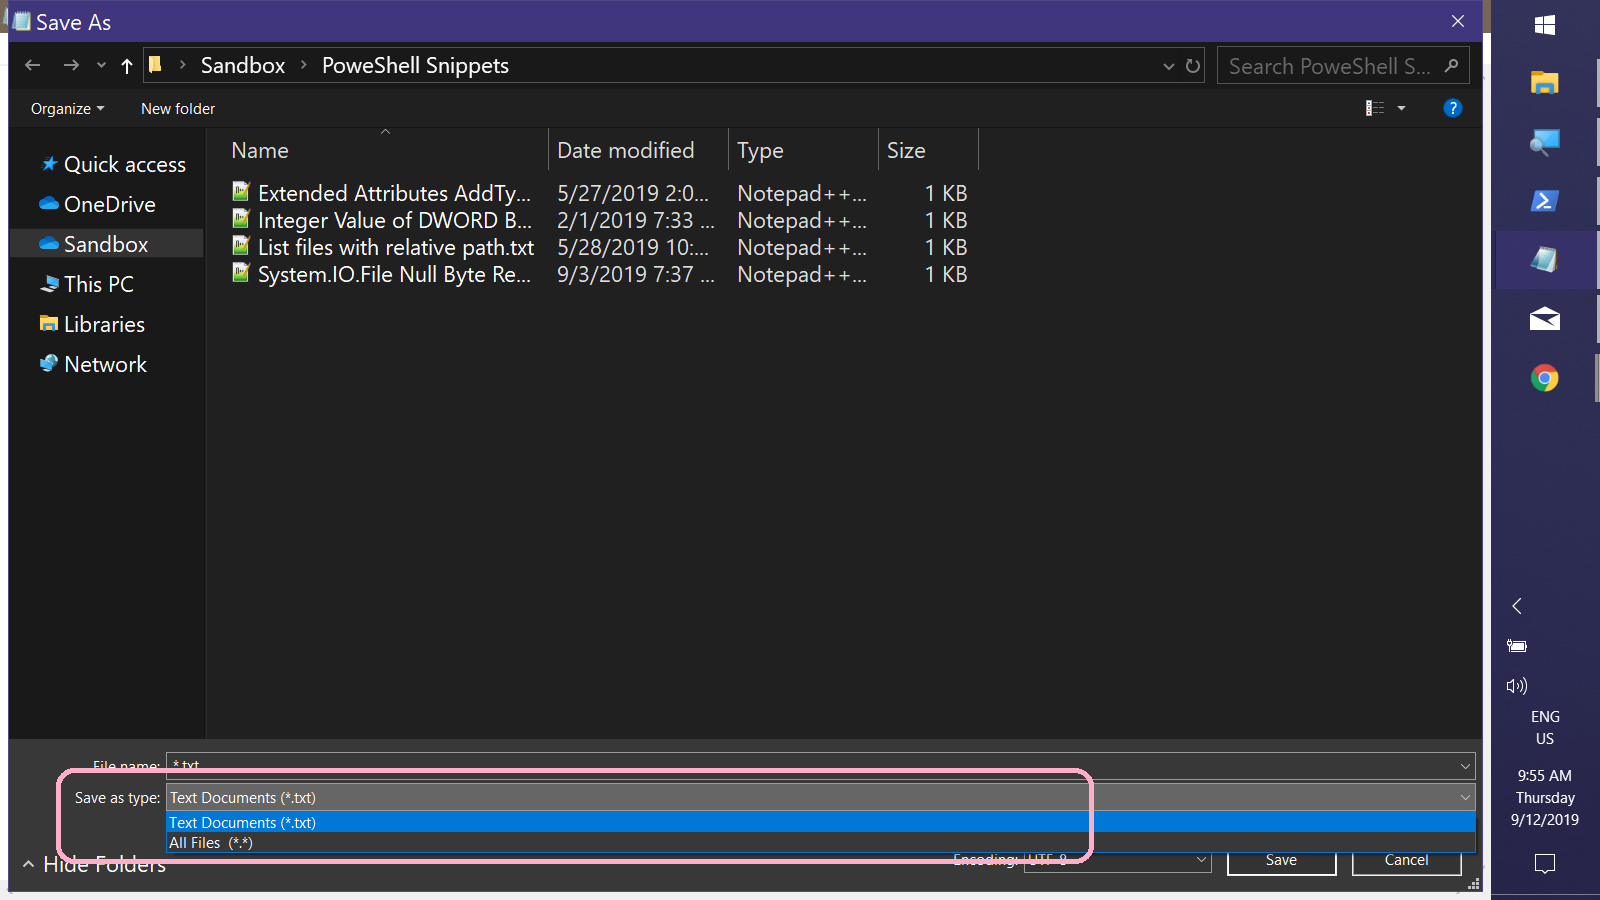Open the Windows Start button
Image resolution: width=1600 pixels, height=900 pixels.
click(x=1545, y=25)
